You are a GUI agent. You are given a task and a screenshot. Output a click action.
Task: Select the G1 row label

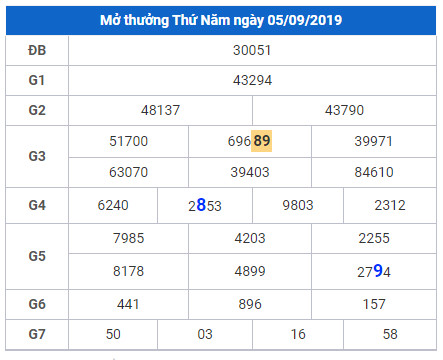pyautogui.click(x=37, y=81)
